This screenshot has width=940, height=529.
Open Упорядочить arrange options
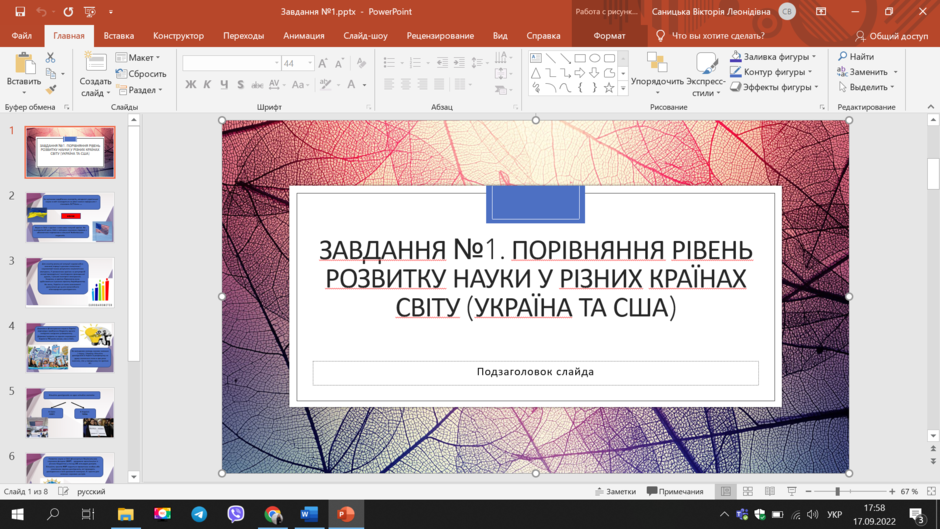(x=657, y=74)
